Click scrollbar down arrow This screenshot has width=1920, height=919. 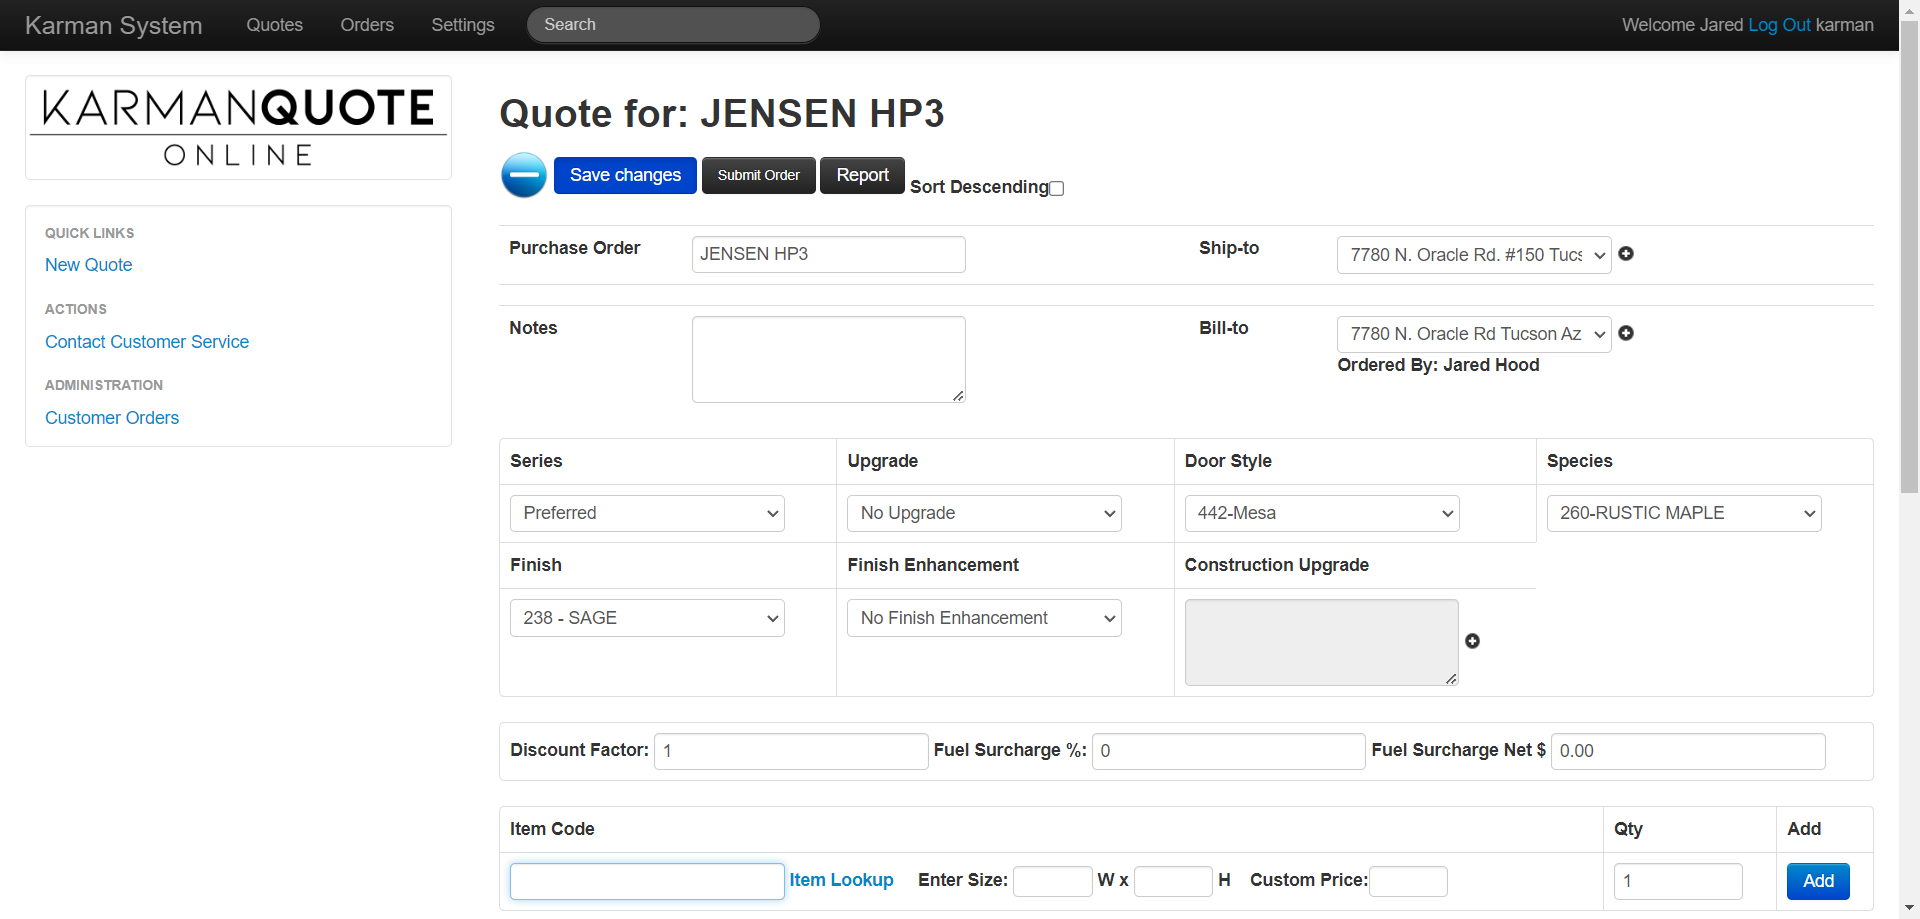(1909, 908)
